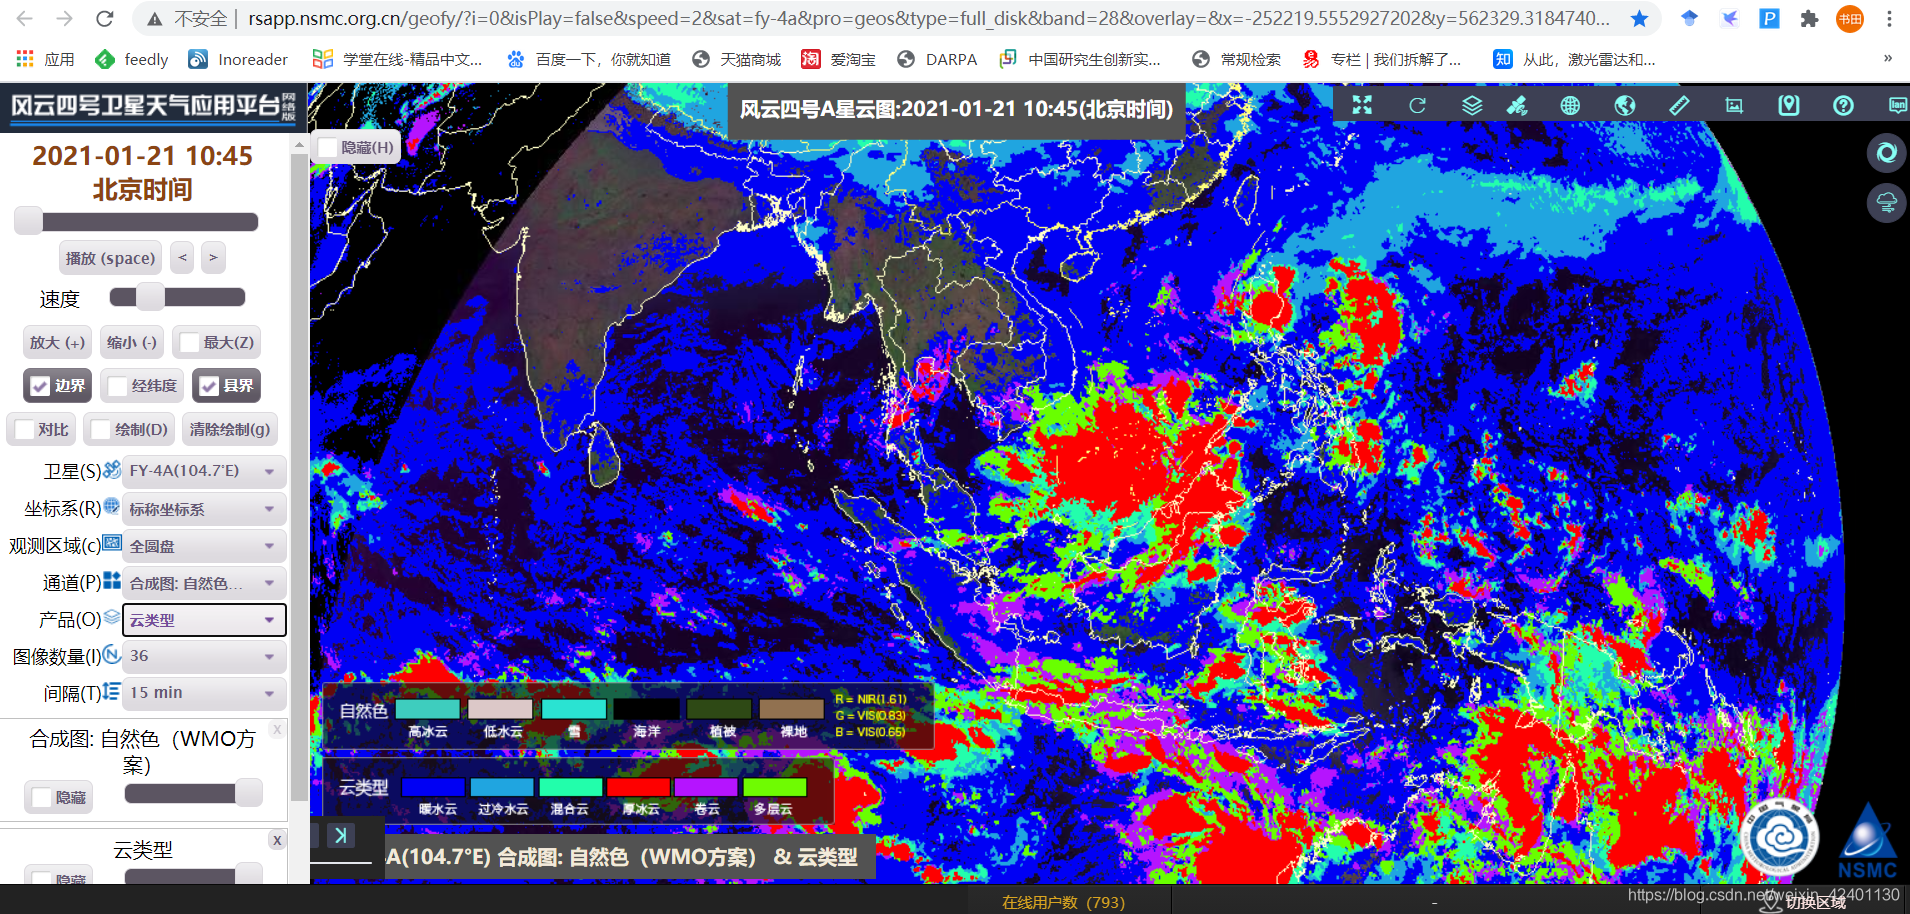Viewport: 1910px width, 914px height.
Task: Click the 缩小 (-) zoom out button
Action: (x=132, y=342)
